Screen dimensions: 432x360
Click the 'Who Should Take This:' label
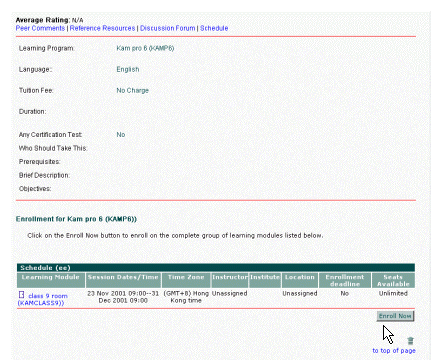[x=53, y=148]
